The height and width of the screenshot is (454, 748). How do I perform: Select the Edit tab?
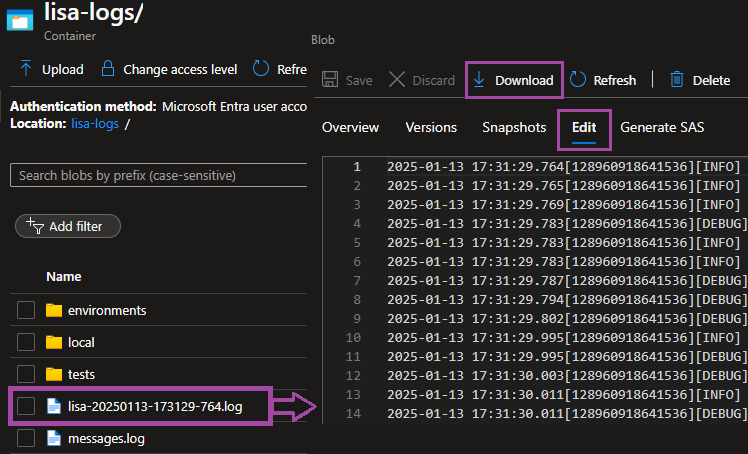pyautogui.click(x=584, y=127)
